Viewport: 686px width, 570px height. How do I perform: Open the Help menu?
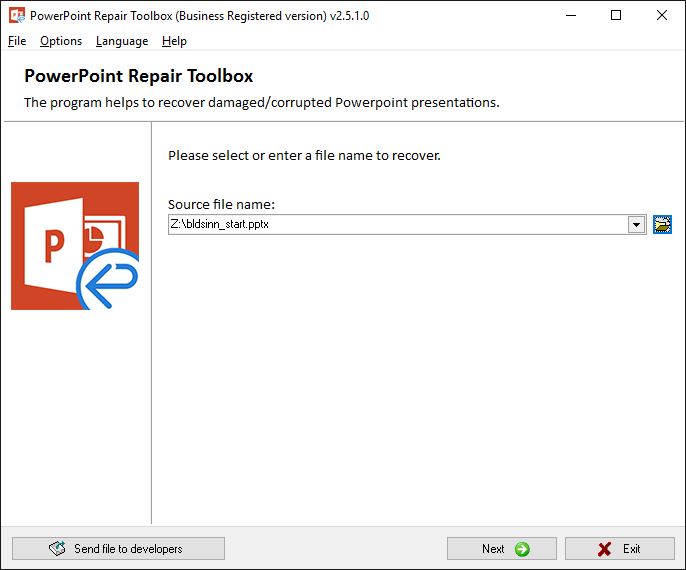pyautogui.click(x=174, y=41)
